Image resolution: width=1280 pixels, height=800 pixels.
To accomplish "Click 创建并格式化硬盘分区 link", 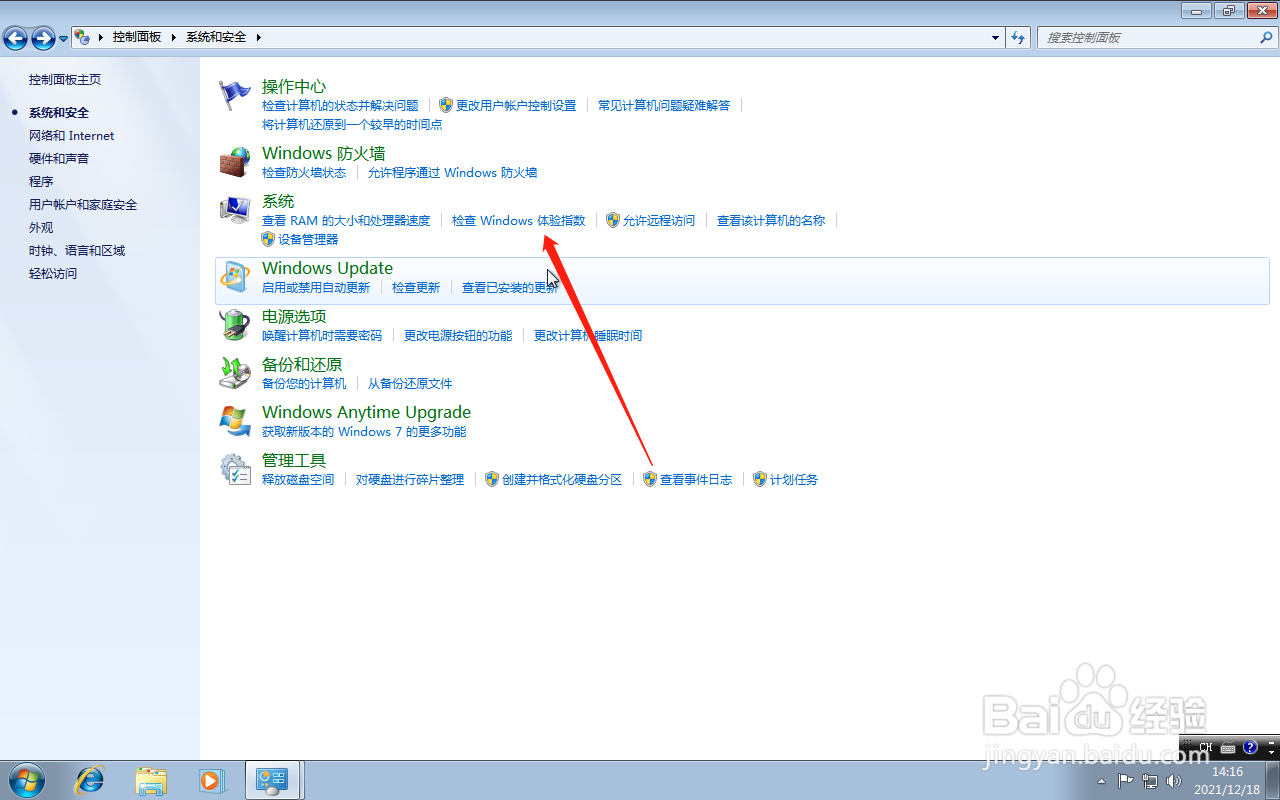I will (x=562, y=479).
